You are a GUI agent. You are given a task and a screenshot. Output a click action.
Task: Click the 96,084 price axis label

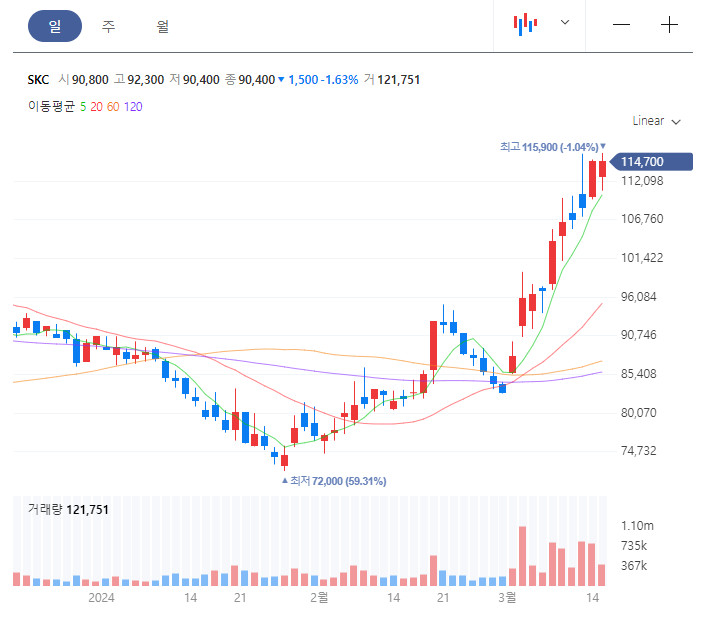pos(638,297)
